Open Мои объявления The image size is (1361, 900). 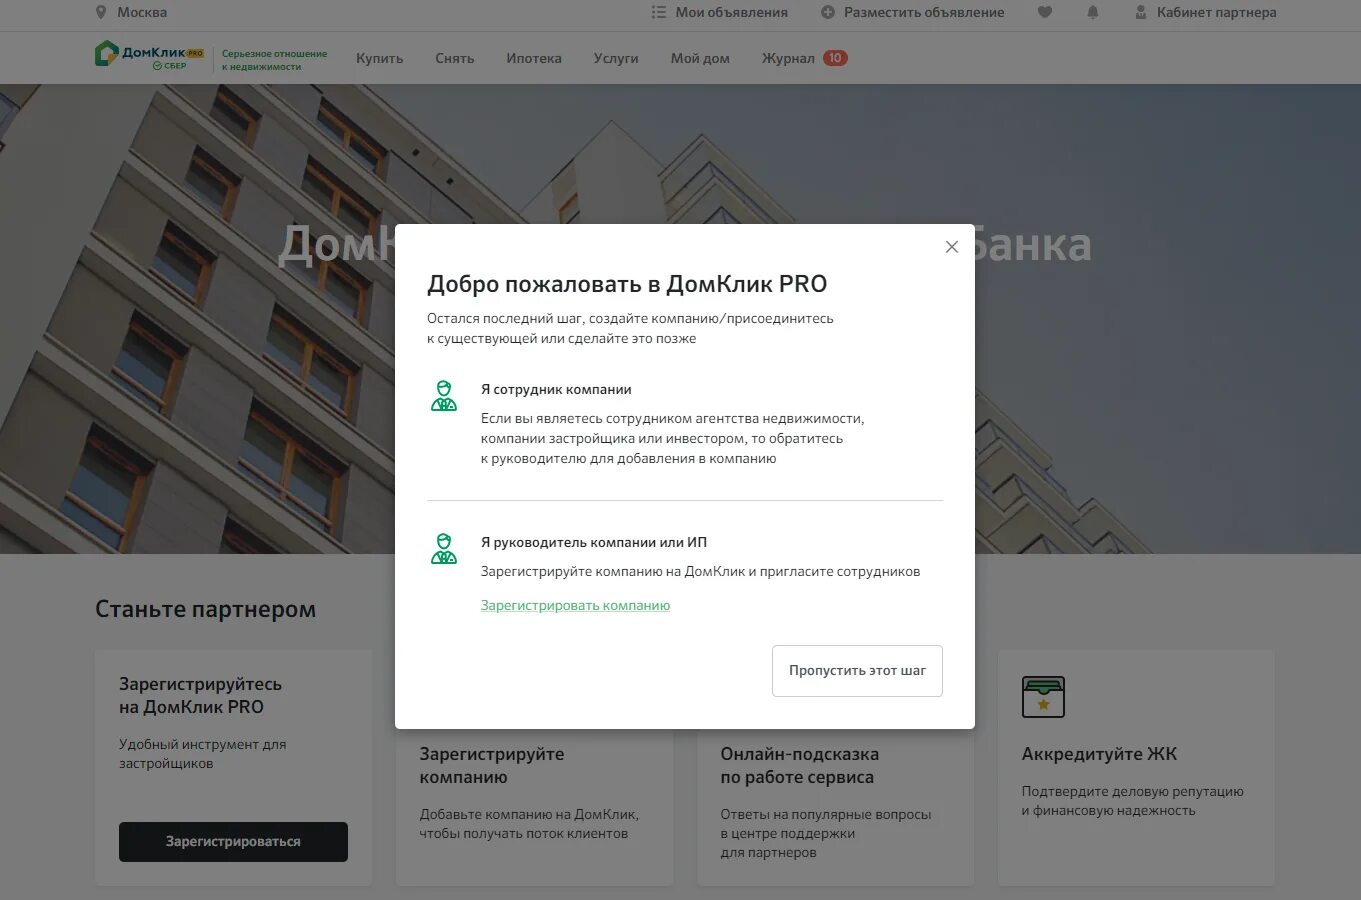[x=731, y=12]
